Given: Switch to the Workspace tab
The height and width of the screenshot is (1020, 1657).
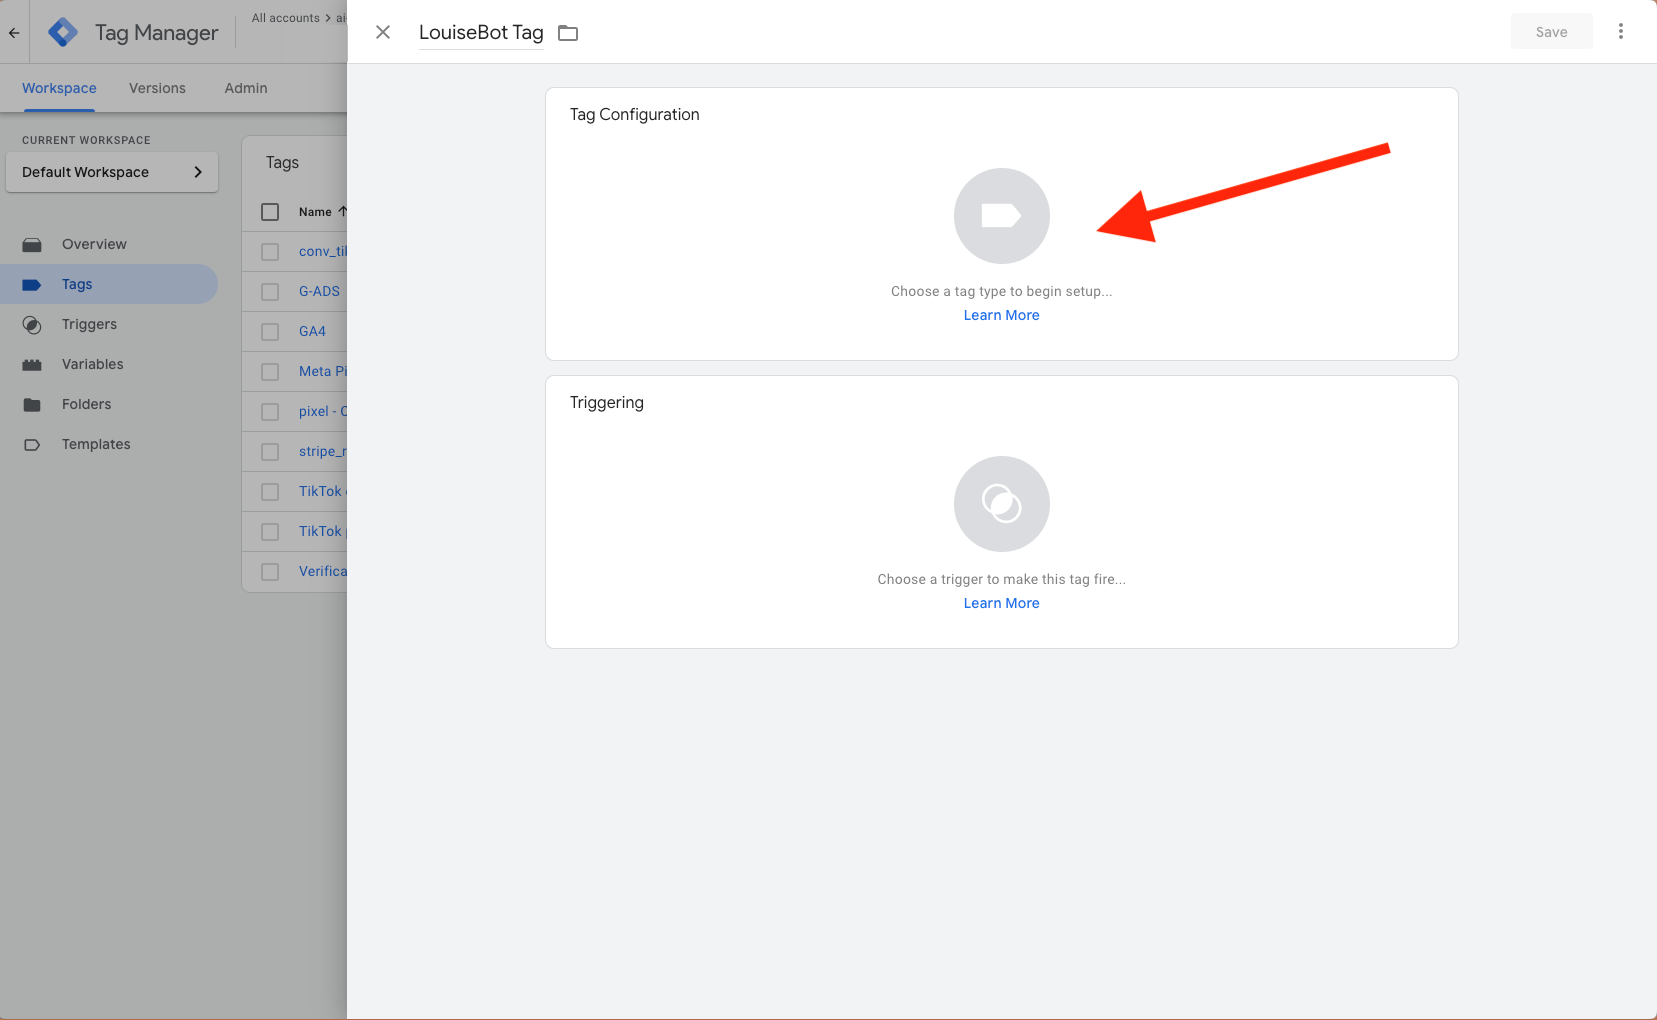Looking at the screenshot, I should click(59, 88).
